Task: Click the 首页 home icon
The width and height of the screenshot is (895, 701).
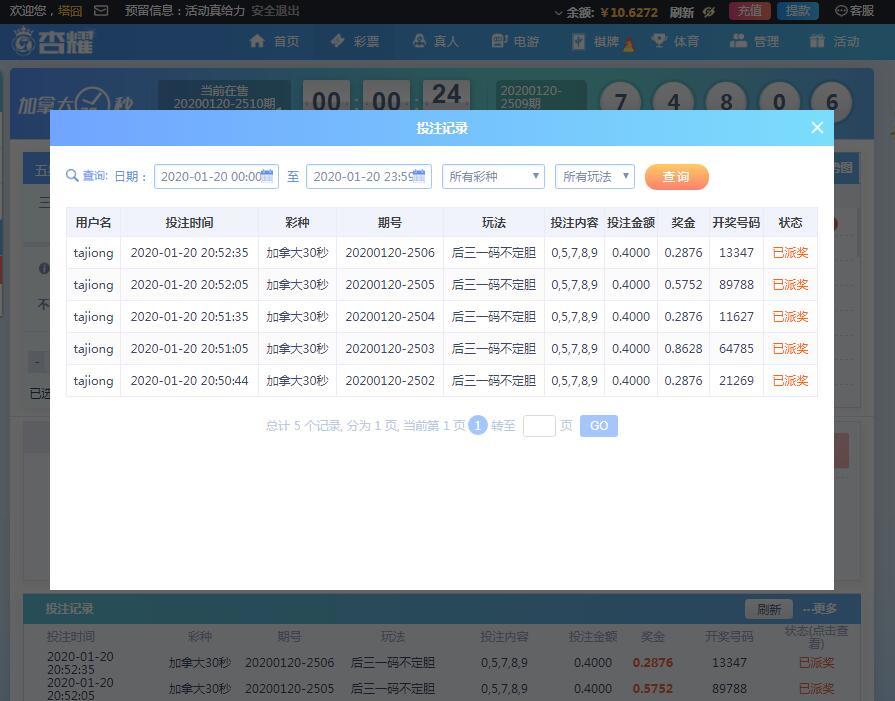Action: coord(258,41)
